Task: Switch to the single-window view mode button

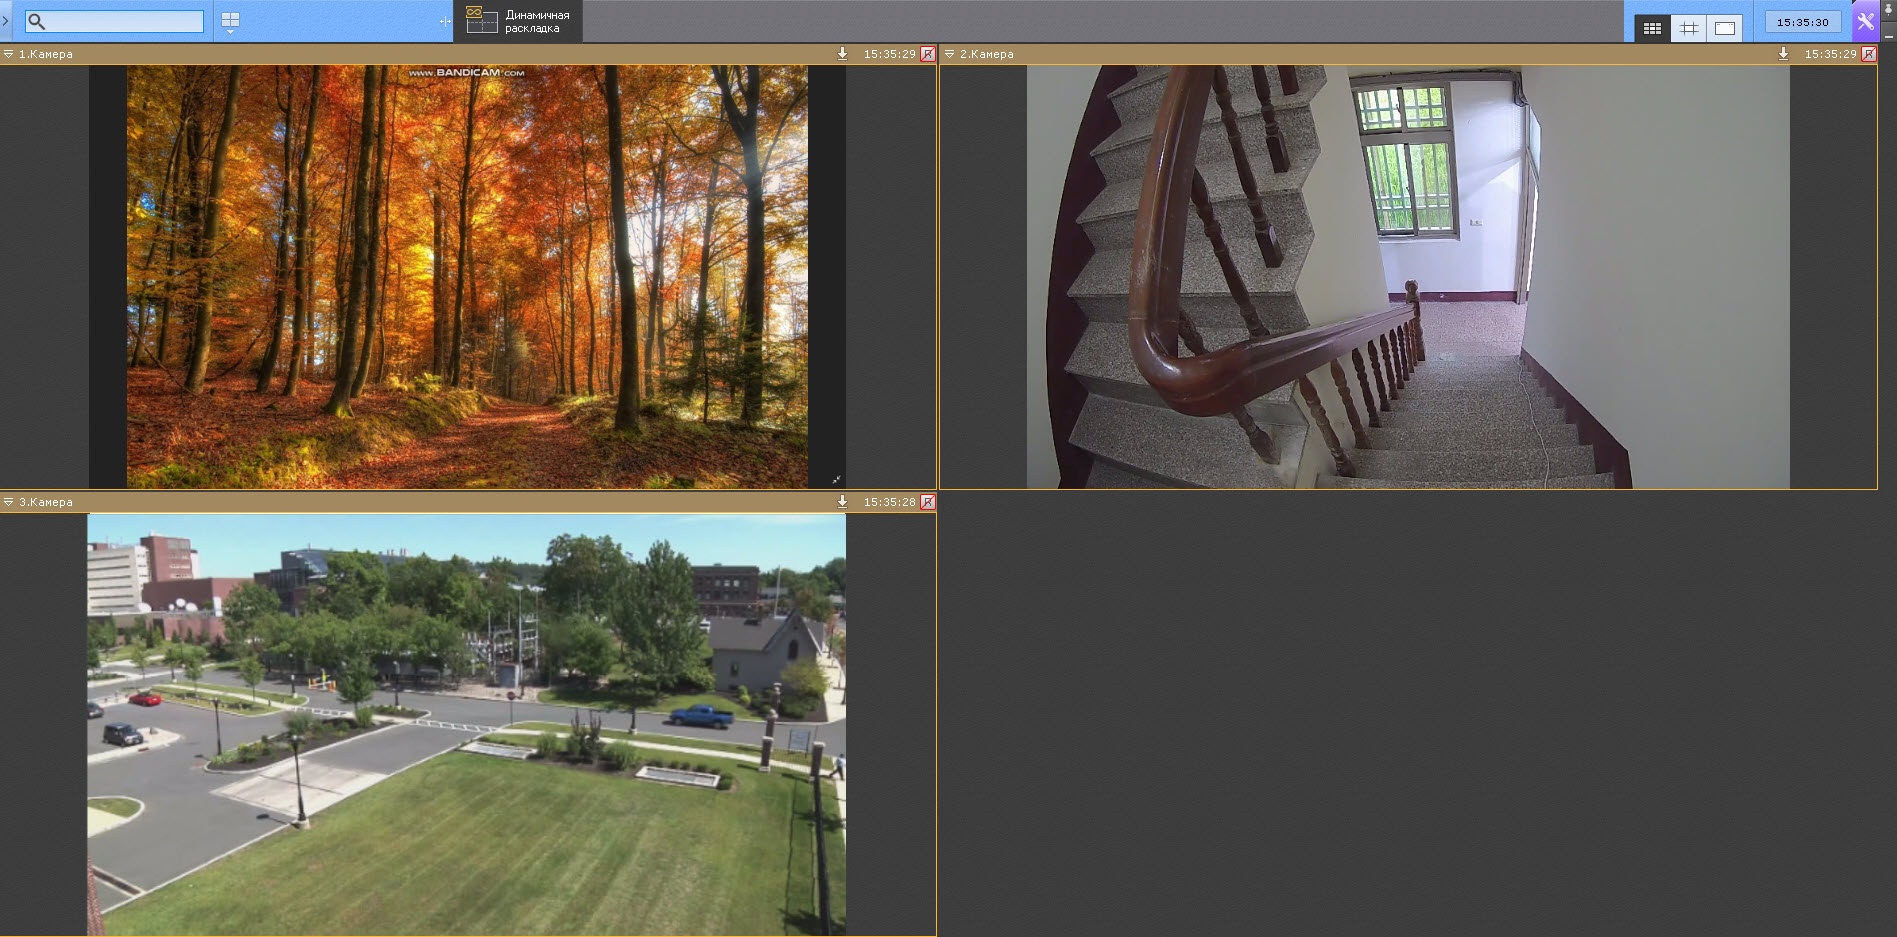Action: [x=1725, y=28]
